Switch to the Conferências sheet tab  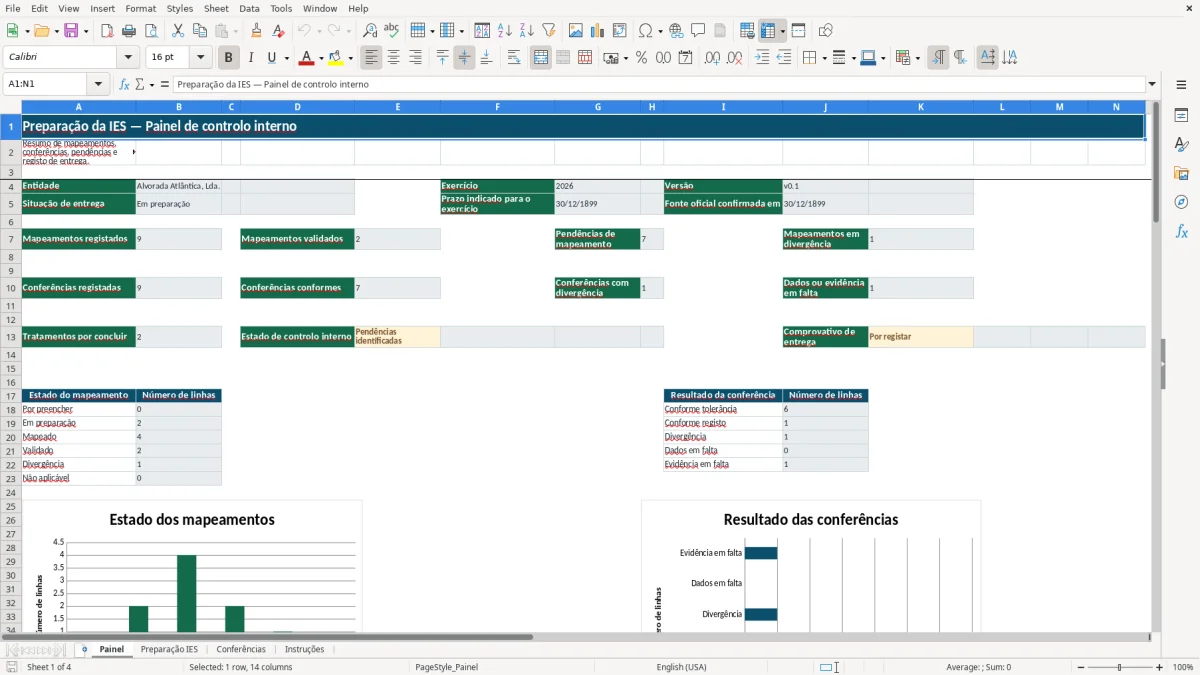click(241, 649)
